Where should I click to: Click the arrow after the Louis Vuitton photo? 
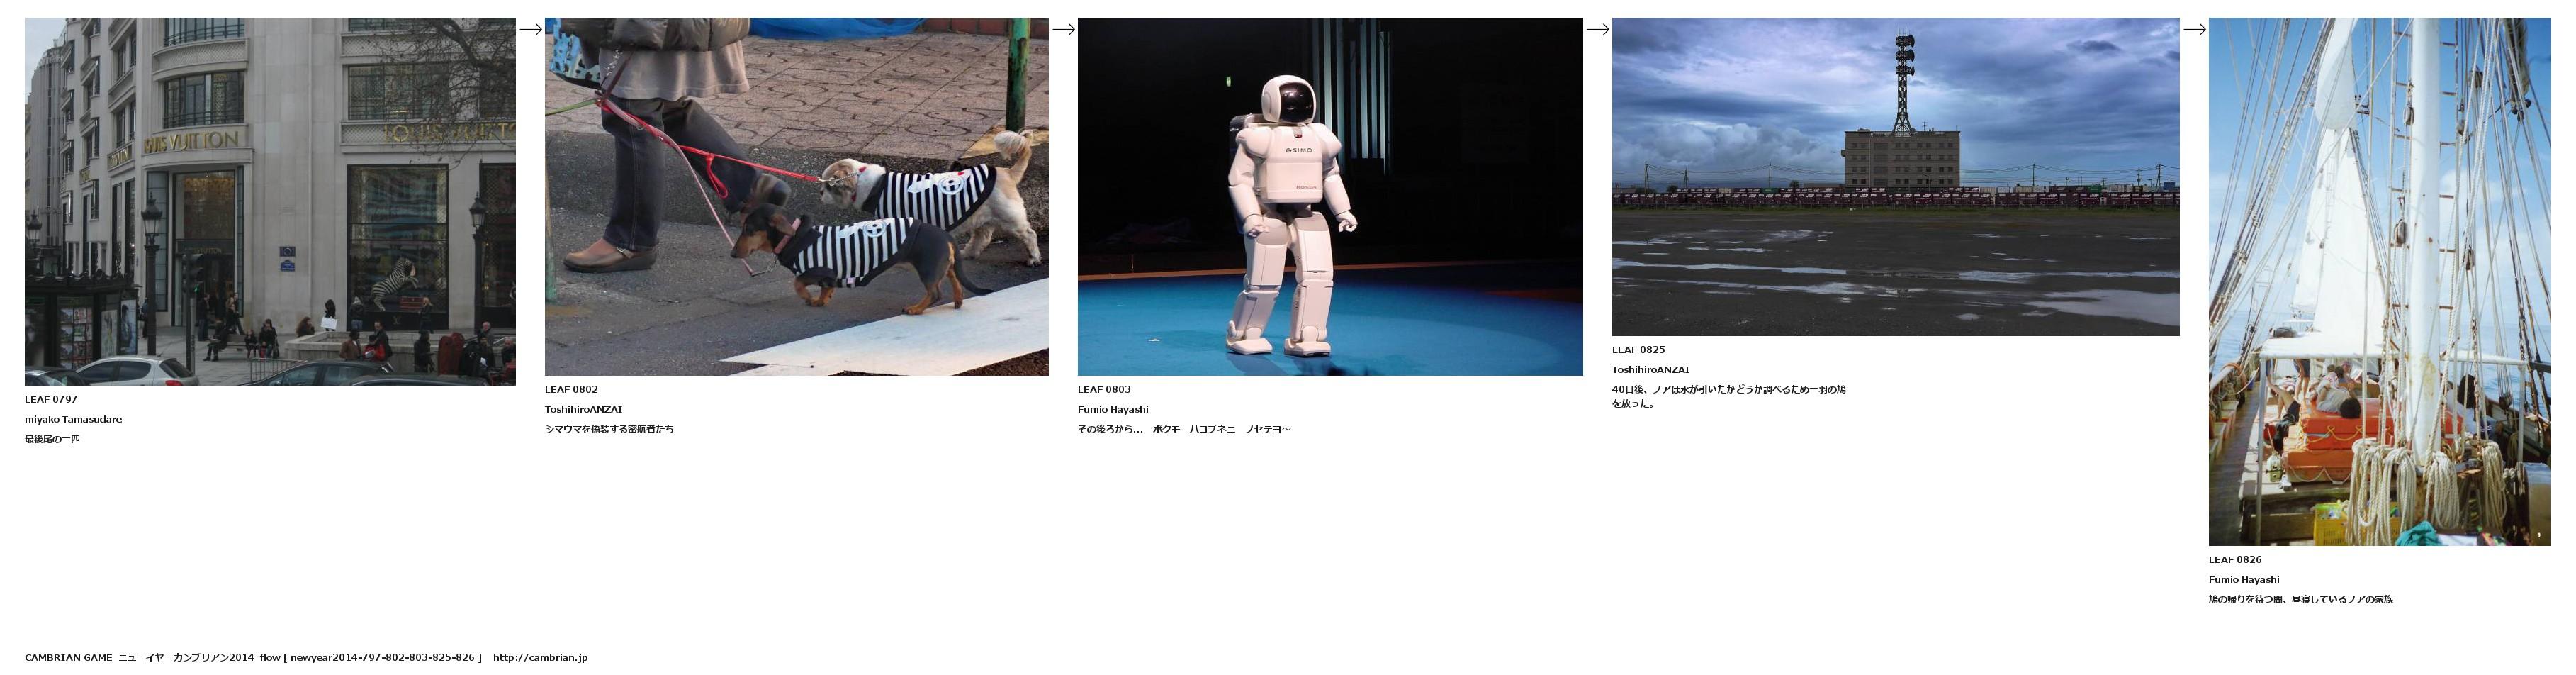point(530,29)
